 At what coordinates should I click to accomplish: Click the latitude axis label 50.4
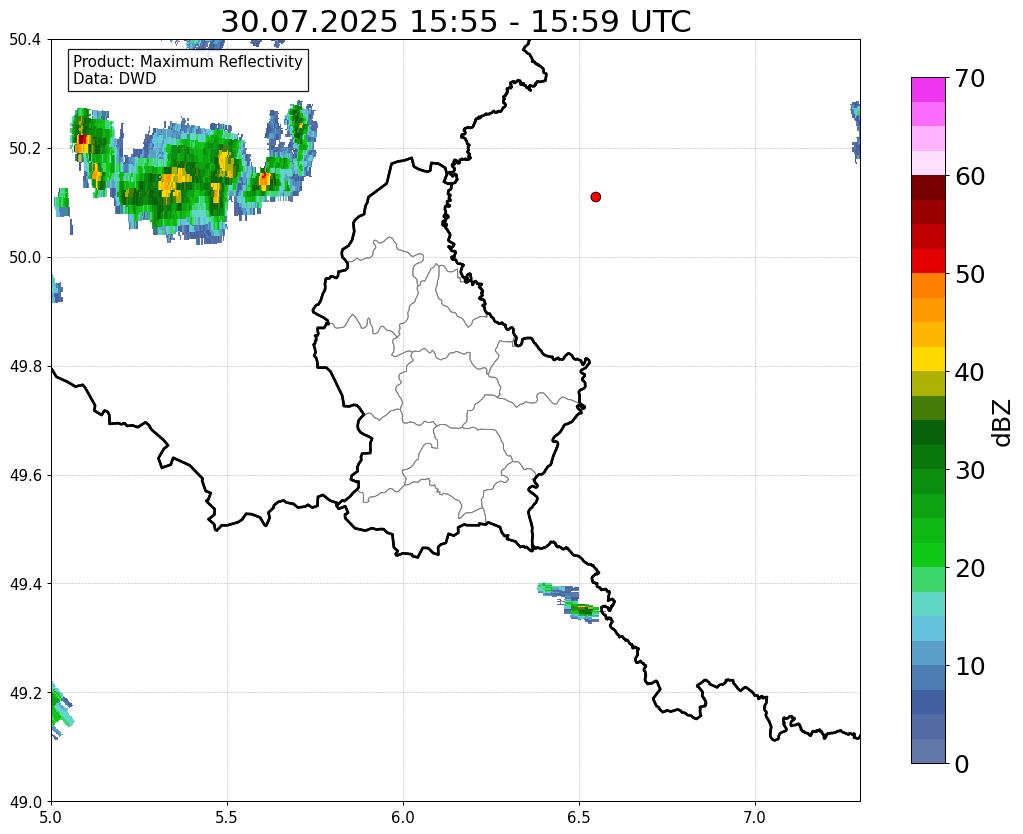point(25,40)
